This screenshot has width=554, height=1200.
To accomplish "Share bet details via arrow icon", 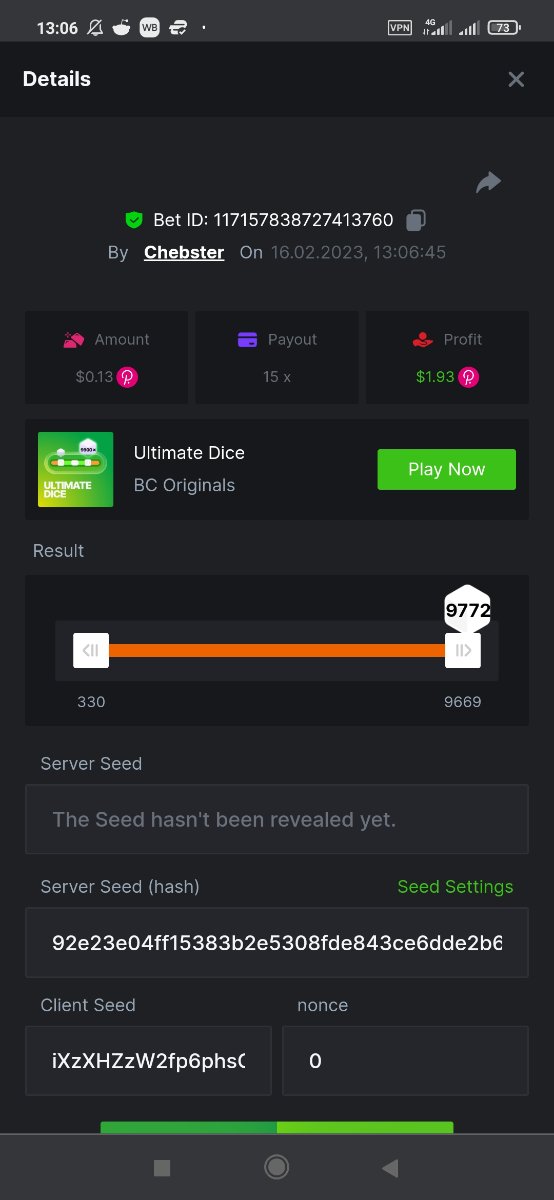I will click(488, 182).
